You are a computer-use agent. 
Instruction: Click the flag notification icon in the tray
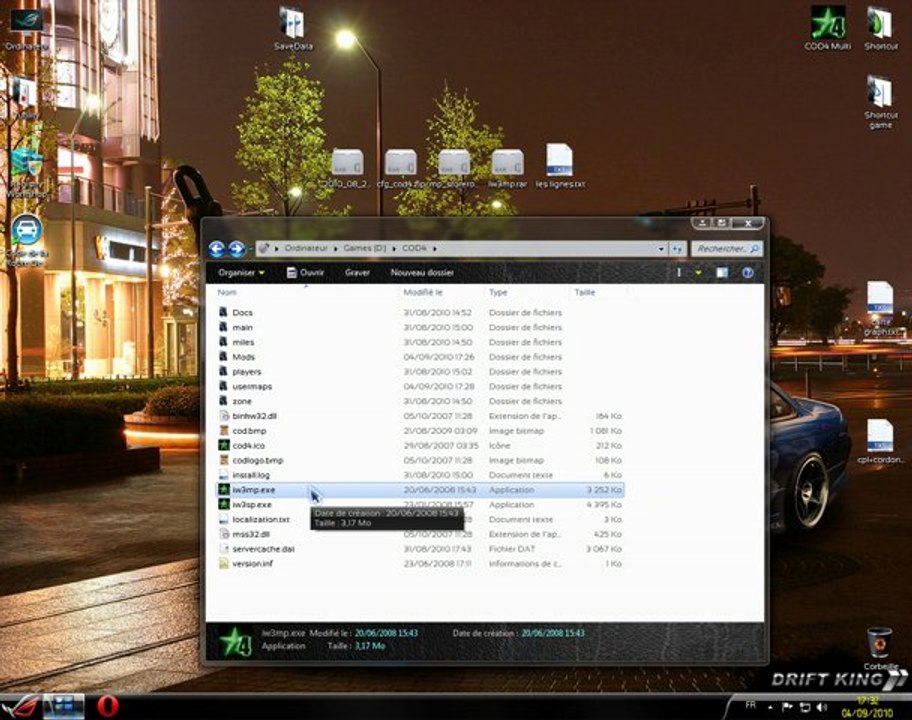787,707
